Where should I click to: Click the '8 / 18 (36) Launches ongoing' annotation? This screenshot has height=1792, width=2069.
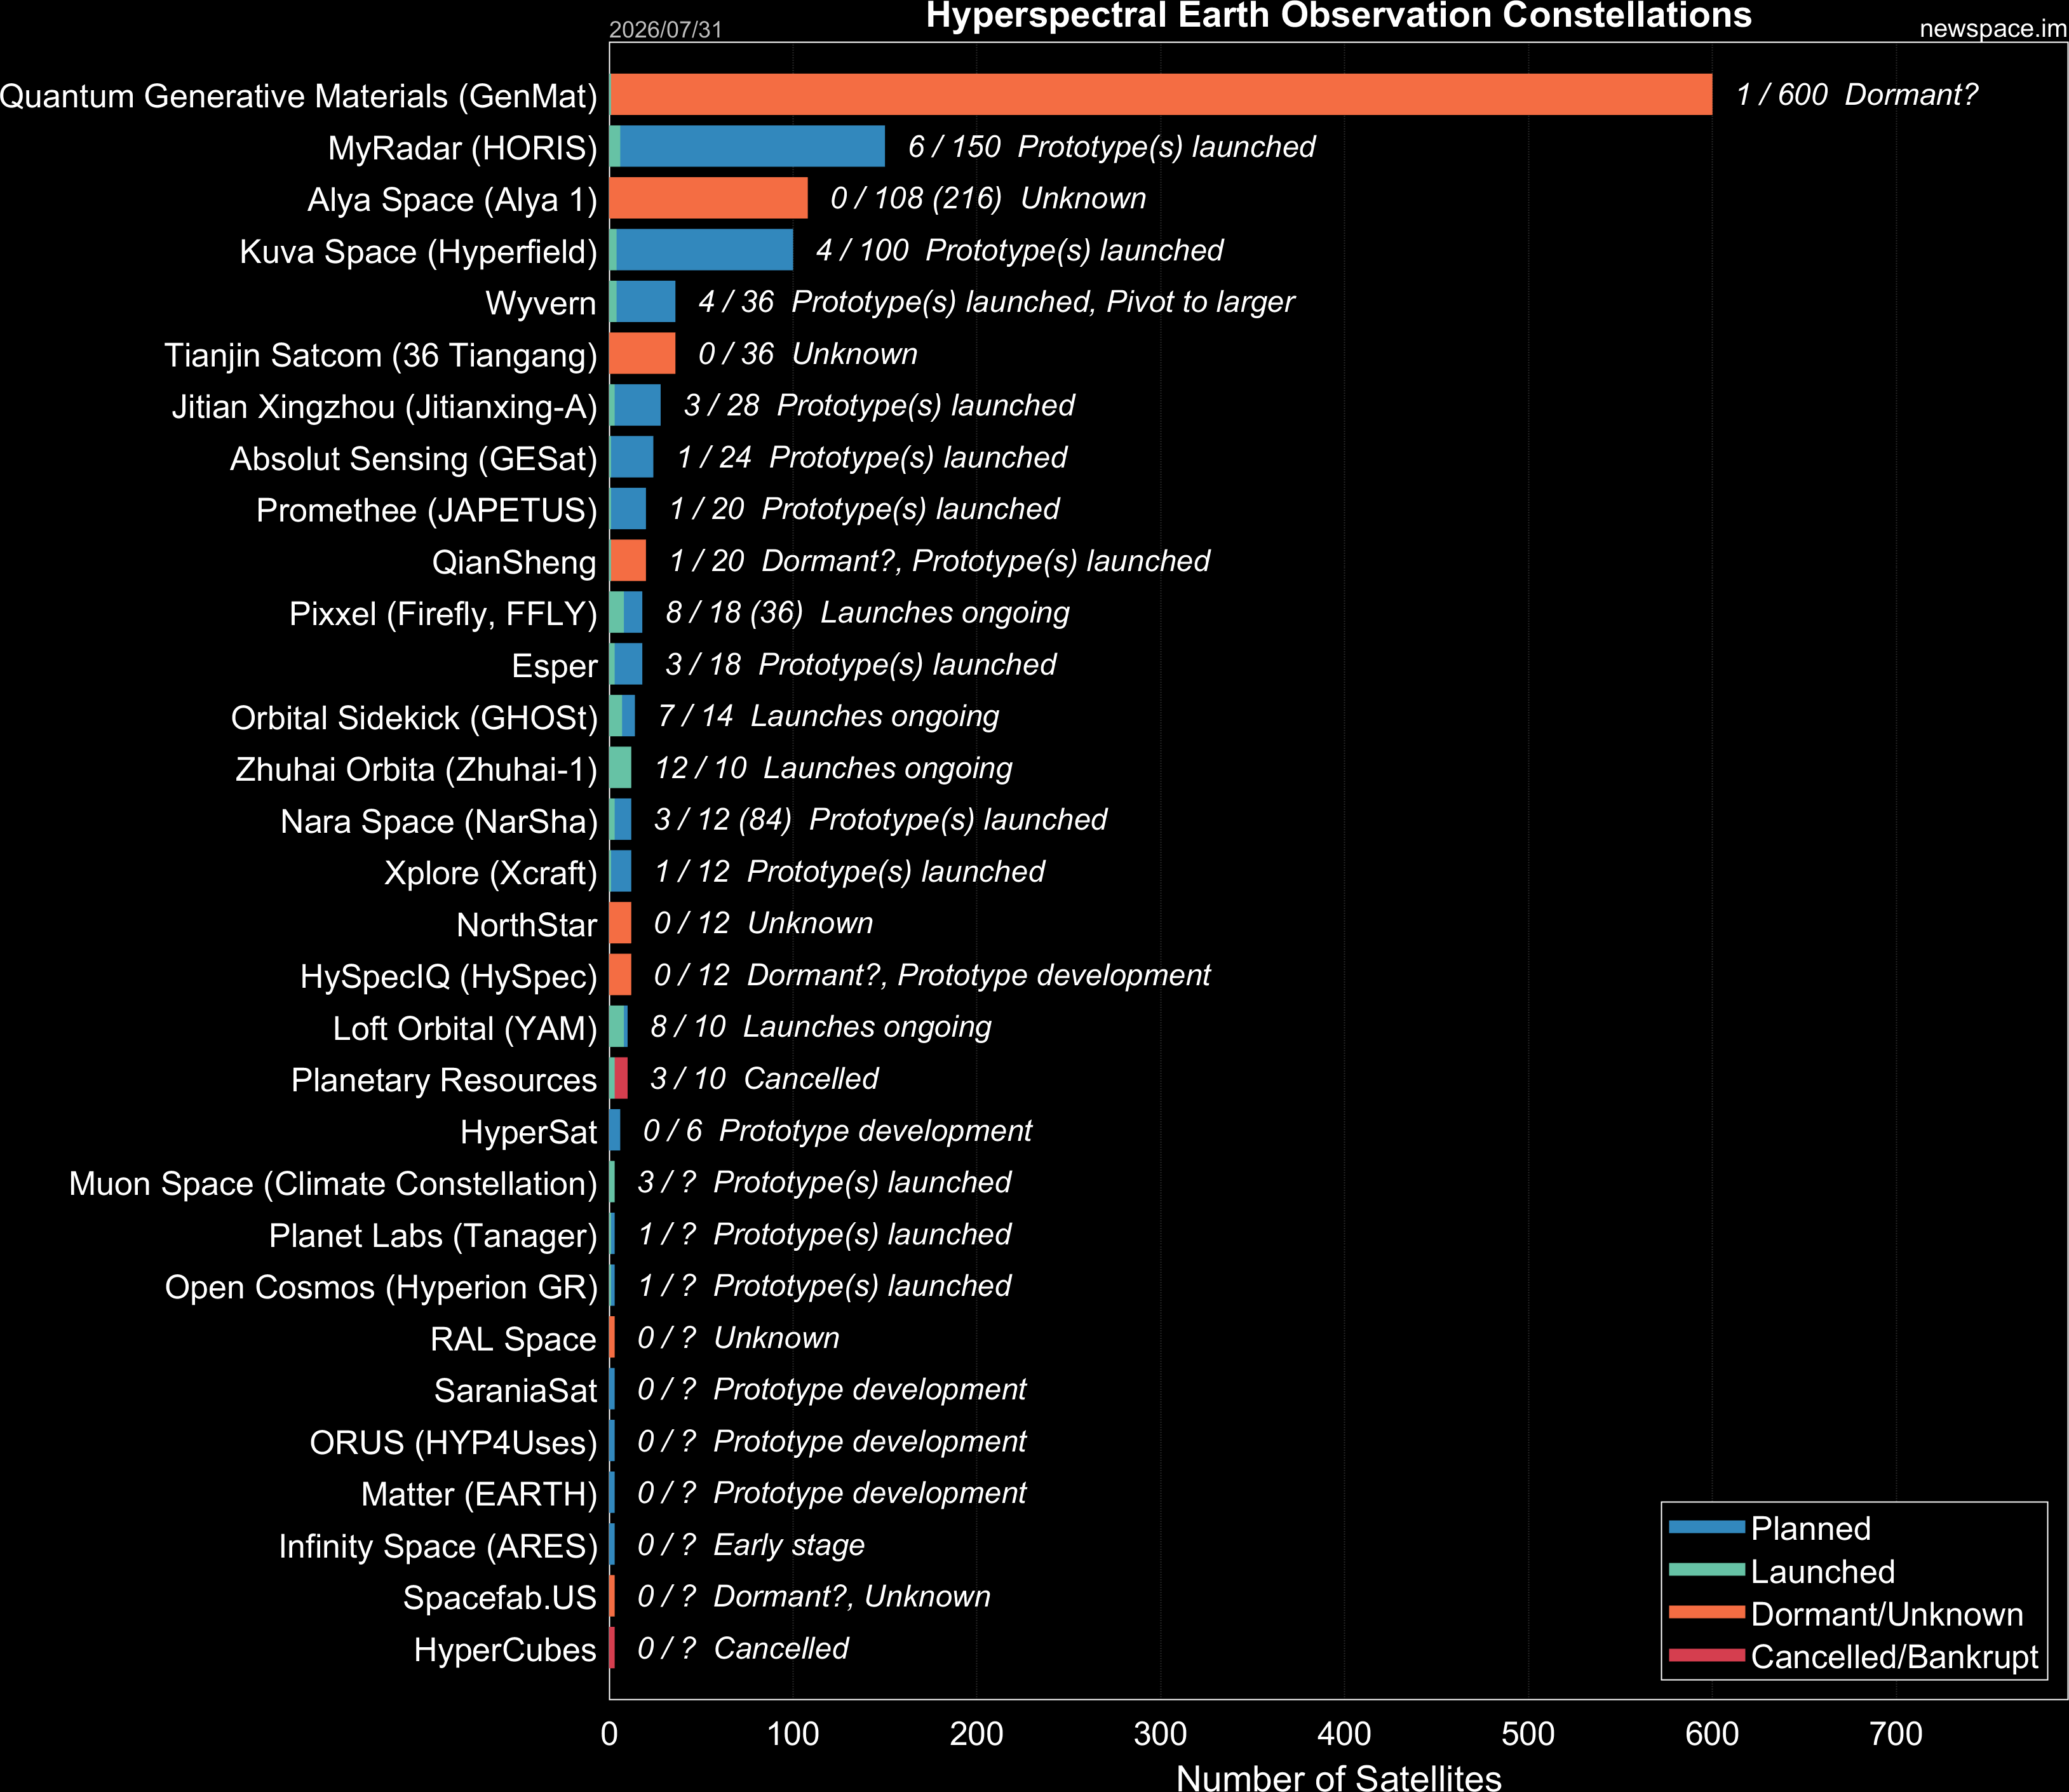[x=867, y=613]
